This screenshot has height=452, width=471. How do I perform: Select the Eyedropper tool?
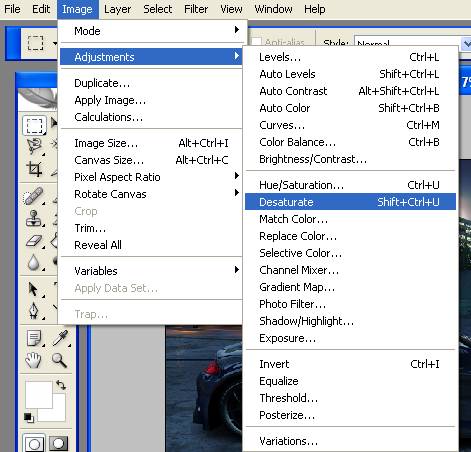click(x=60, y=338)
